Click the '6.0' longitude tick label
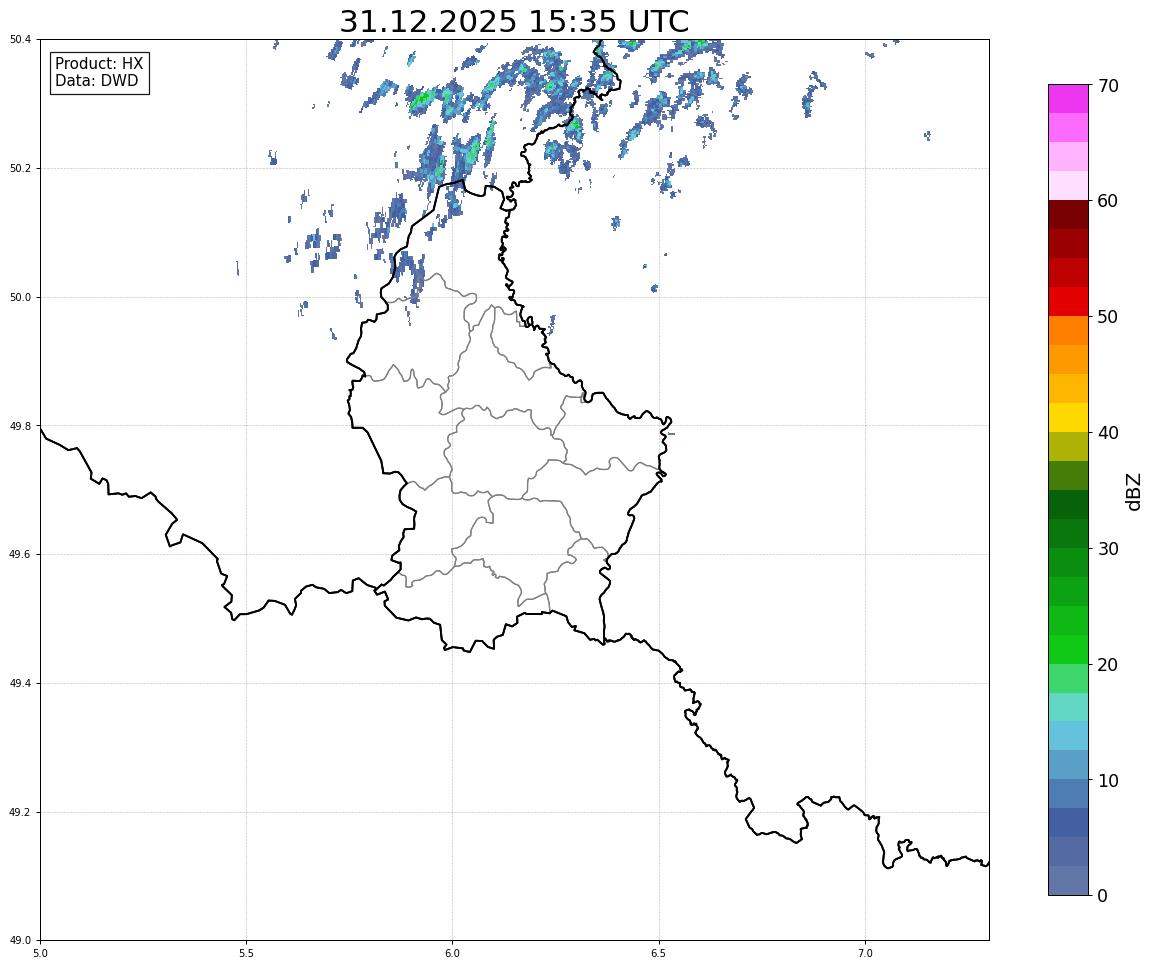Image resolution: width=1152 pixels, height=968 pixels. [453, 953]
